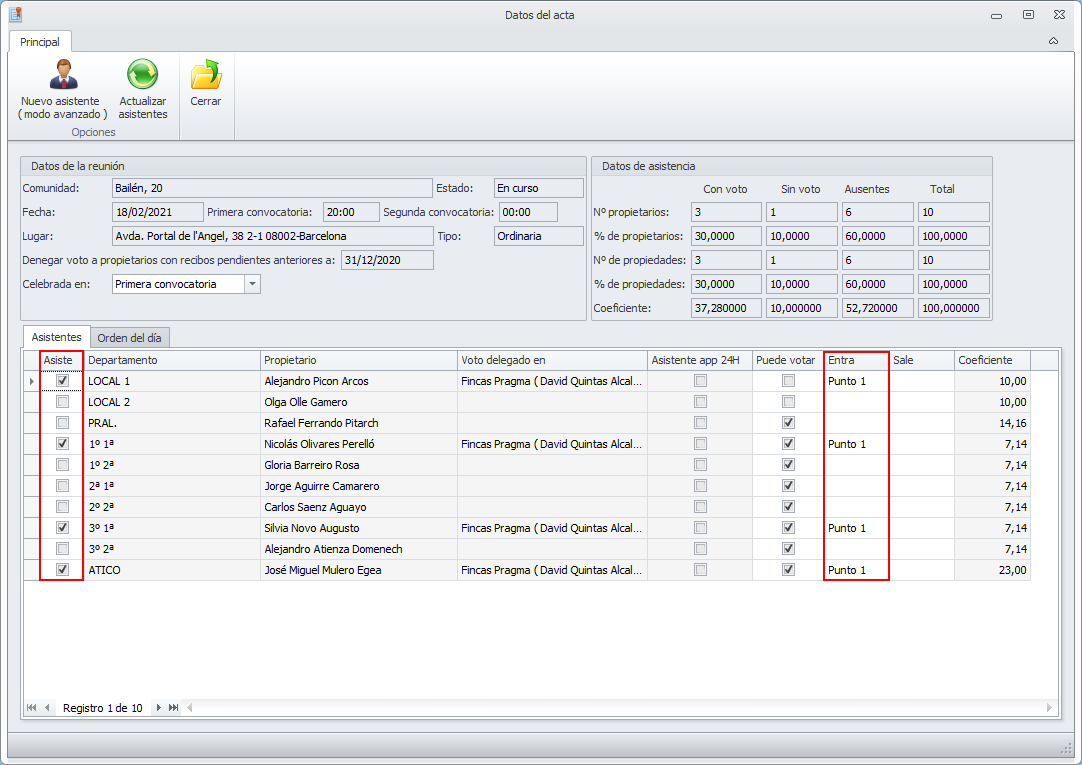Toggle Puede votar for PRAL. row
Viewport: 1082px width, 765px height.
(788, 423)
